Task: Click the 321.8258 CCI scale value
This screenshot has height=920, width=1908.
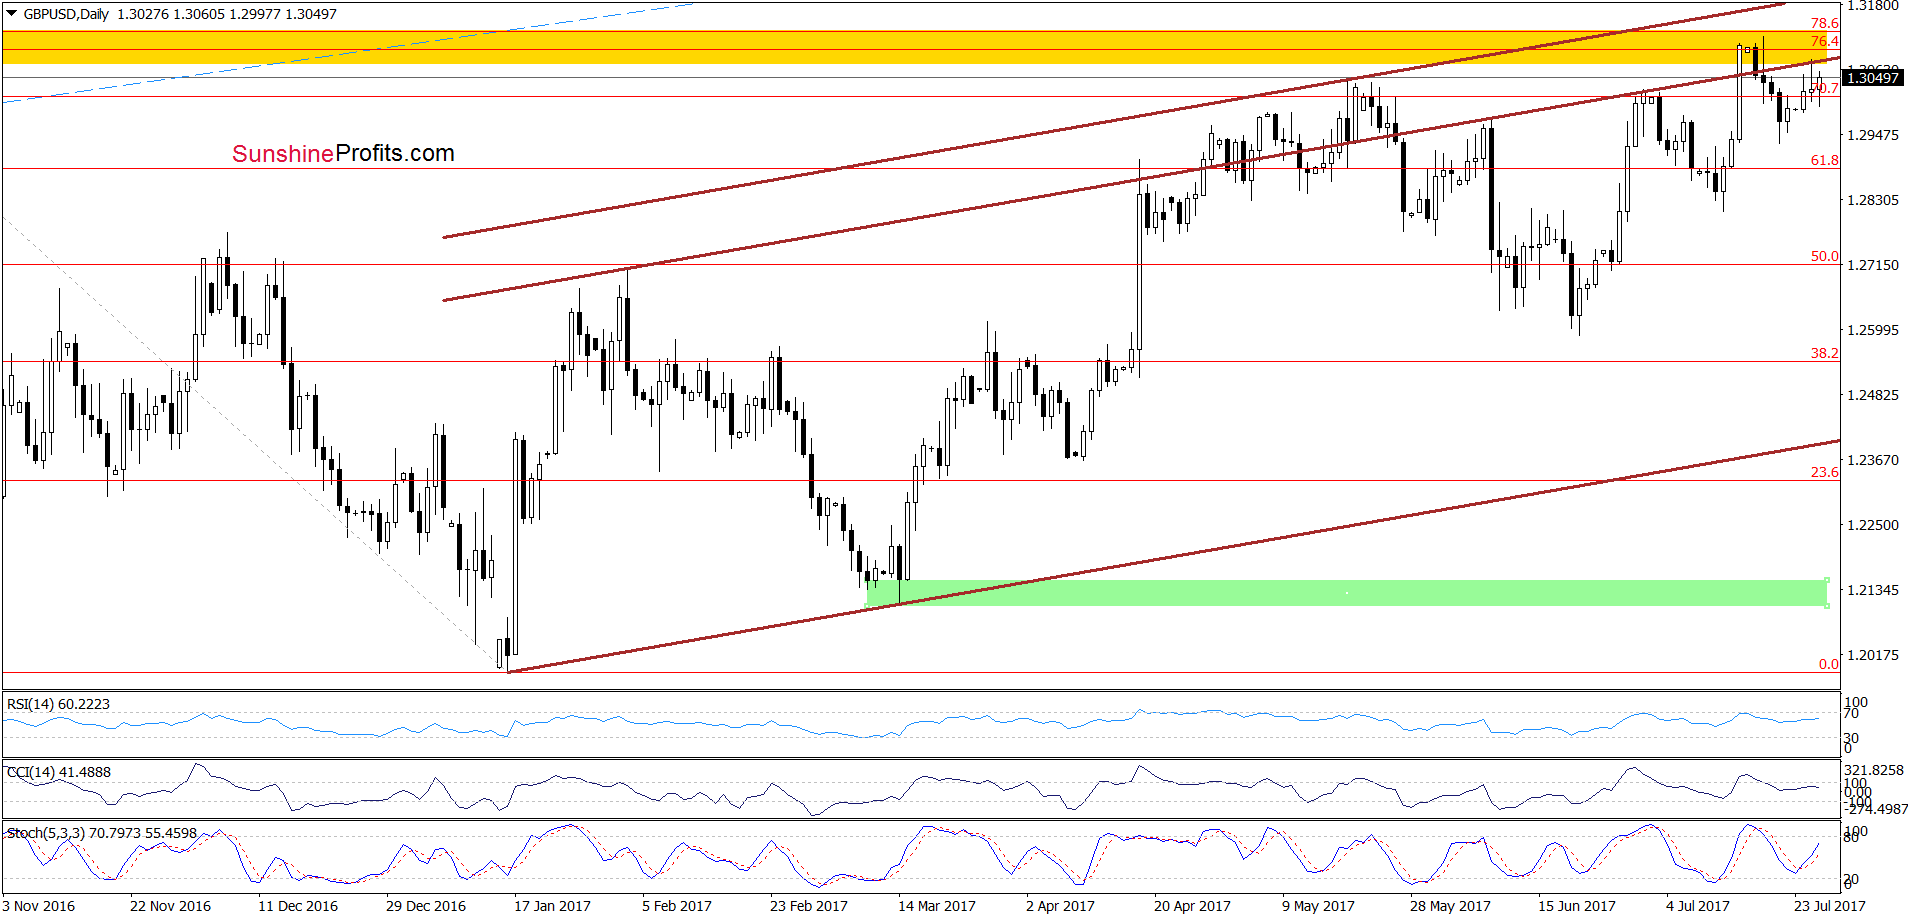Action: (x=1875, y=771)
